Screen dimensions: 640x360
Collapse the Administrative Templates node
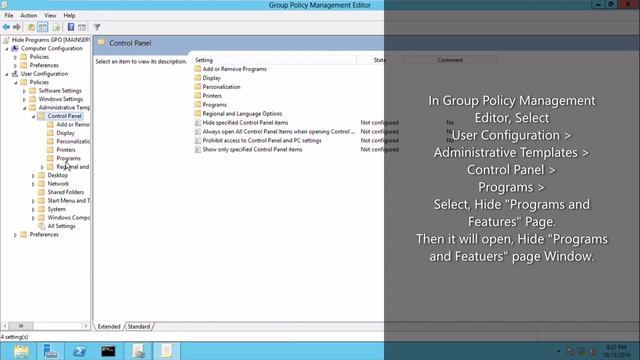click(24, 108)
